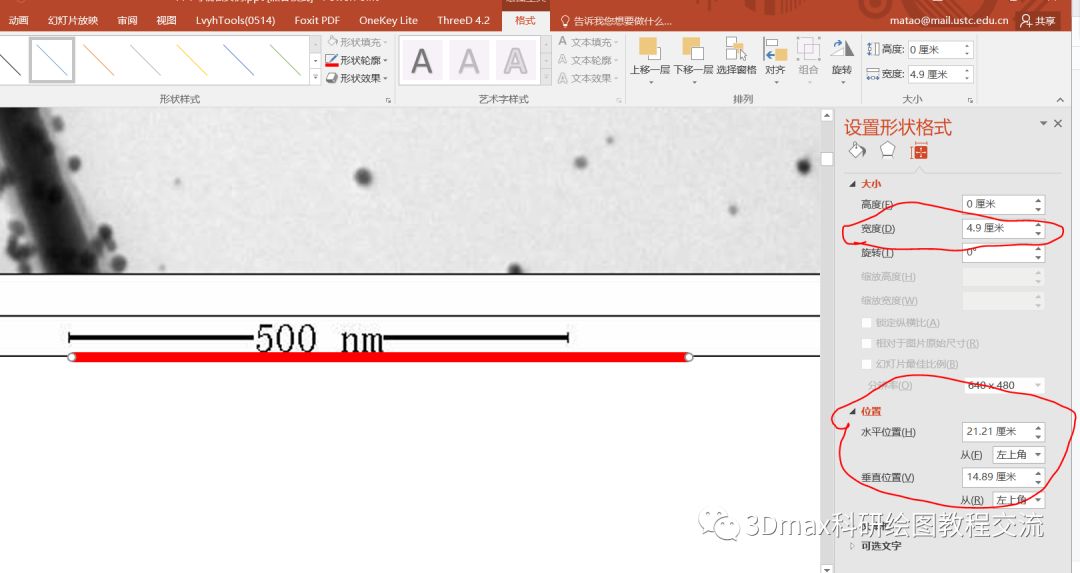Viewport: 1080px width, 573px height.
Task: Click the 下移一层 send backward icon
Action: pyautogui.click(x=693, y=49)
